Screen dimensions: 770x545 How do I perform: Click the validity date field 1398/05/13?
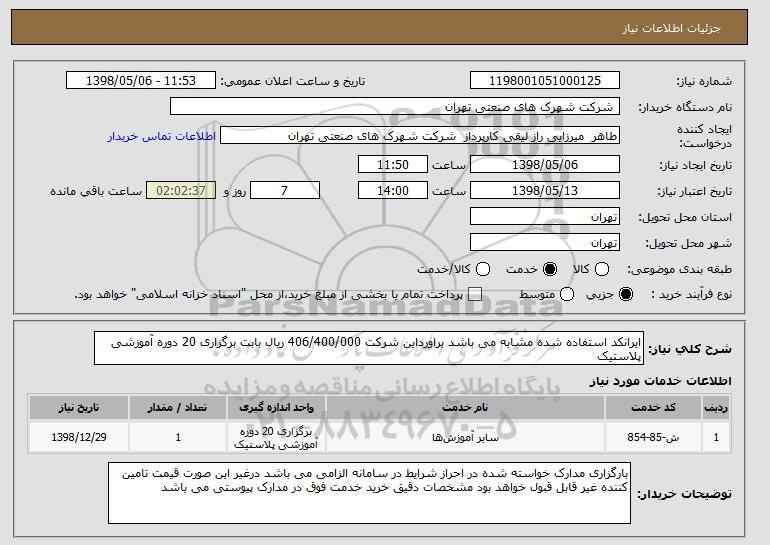[545, 190]
